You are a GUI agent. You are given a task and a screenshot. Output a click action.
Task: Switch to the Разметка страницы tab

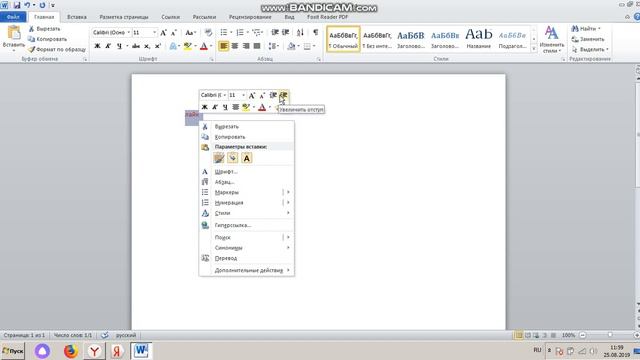pos(124,17)
